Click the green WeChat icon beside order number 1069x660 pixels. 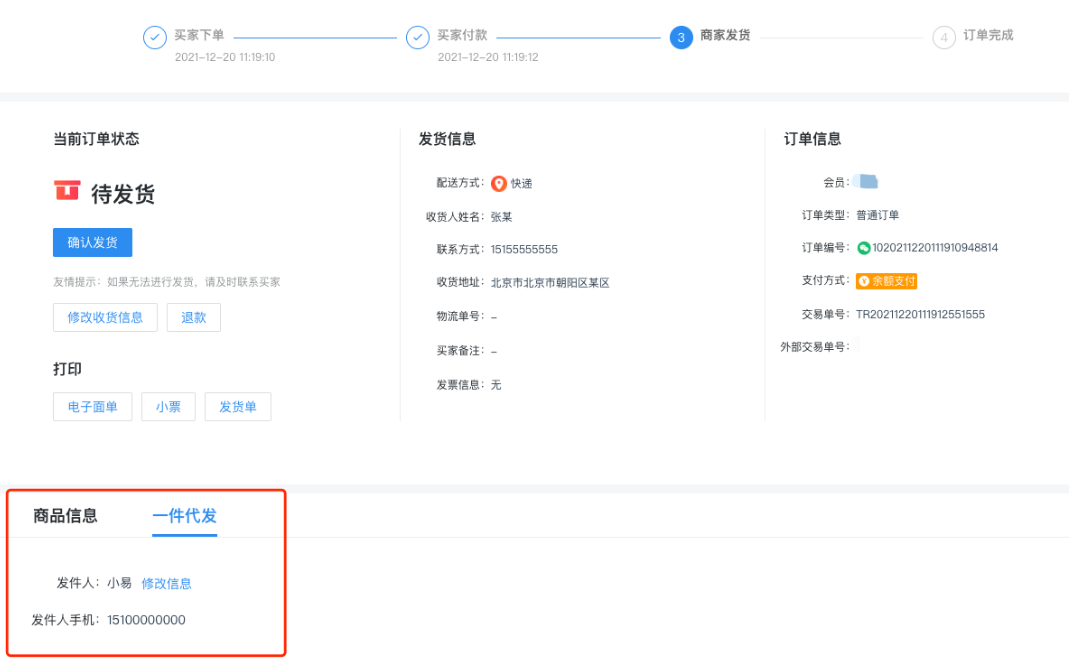point(864,247)
